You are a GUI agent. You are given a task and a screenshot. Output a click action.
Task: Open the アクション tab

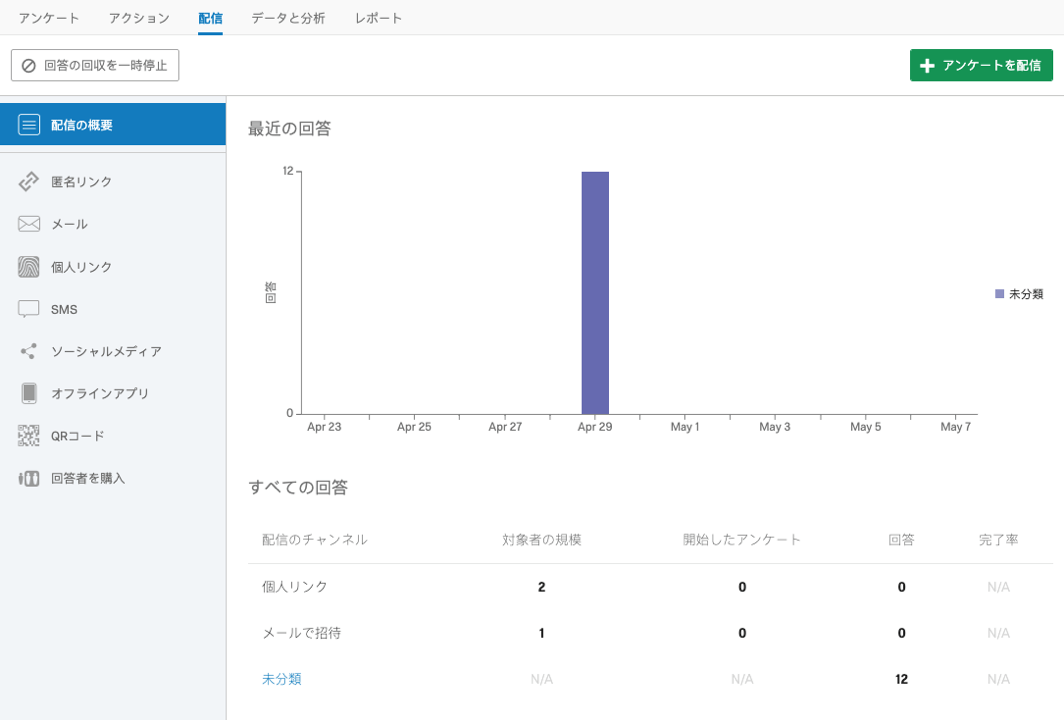(140, 17)
